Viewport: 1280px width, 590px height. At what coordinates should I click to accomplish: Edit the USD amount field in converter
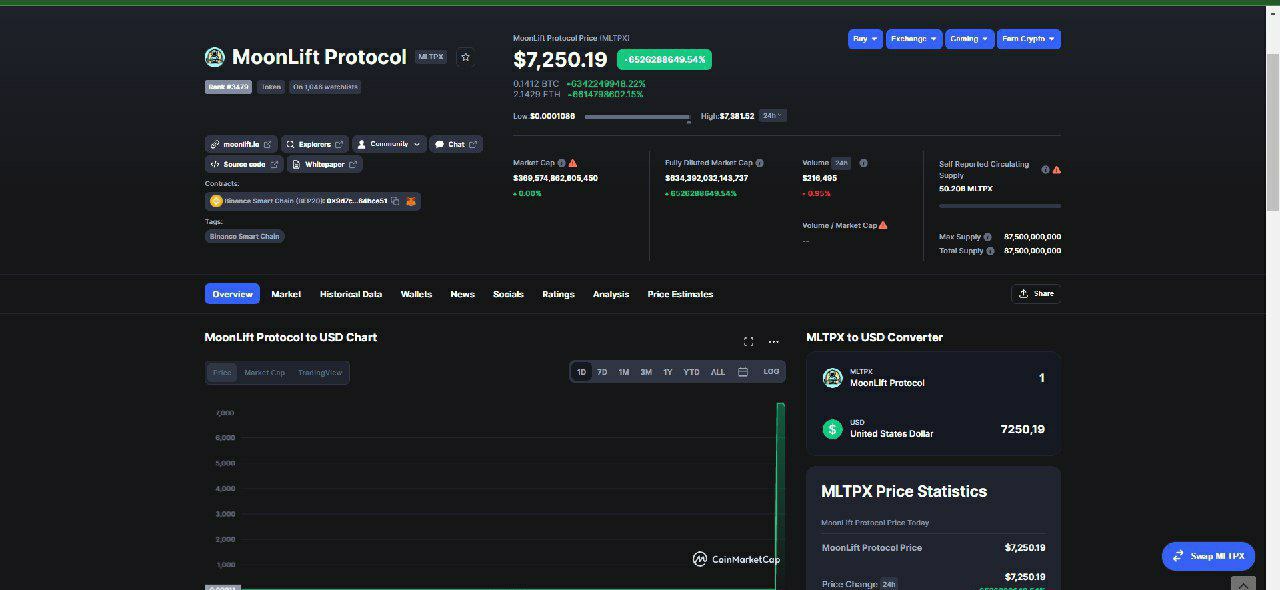point(1023,429)
